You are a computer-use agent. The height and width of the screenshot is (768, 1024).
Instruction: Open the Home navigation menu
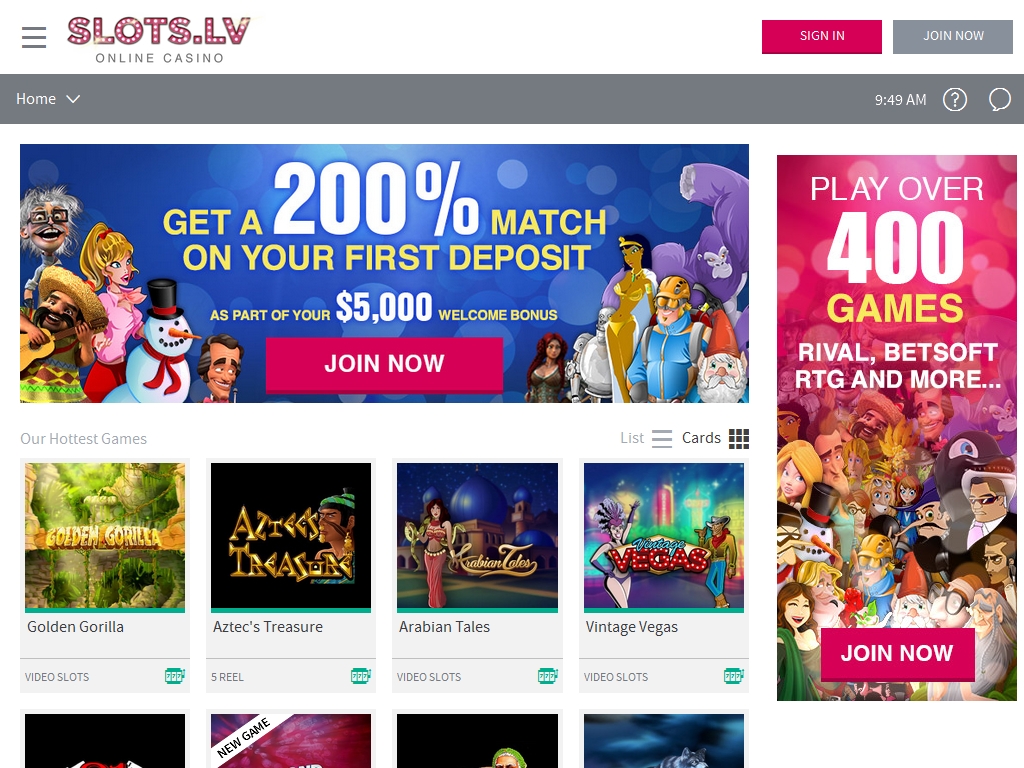coord(48,99)
